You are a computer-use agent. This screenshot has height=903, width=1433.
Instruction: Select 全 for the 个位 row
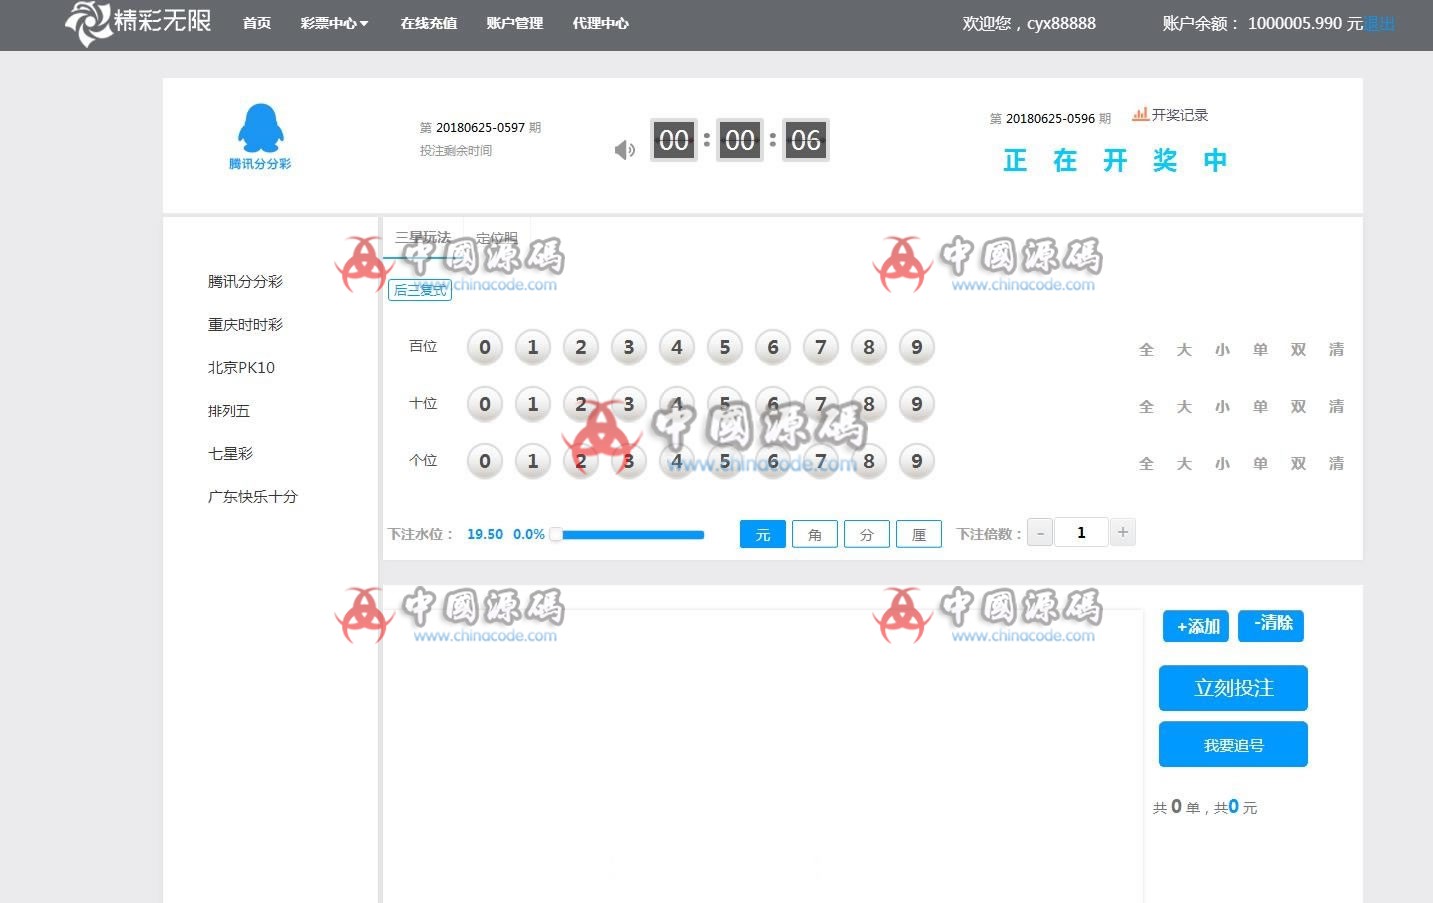click(x=1146, y=464)
